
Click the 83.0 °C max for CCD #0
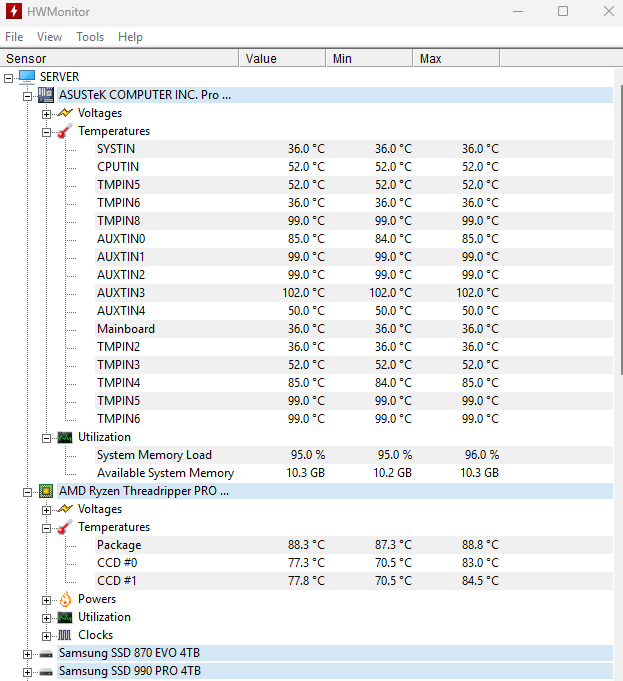(x=481, y=563)
